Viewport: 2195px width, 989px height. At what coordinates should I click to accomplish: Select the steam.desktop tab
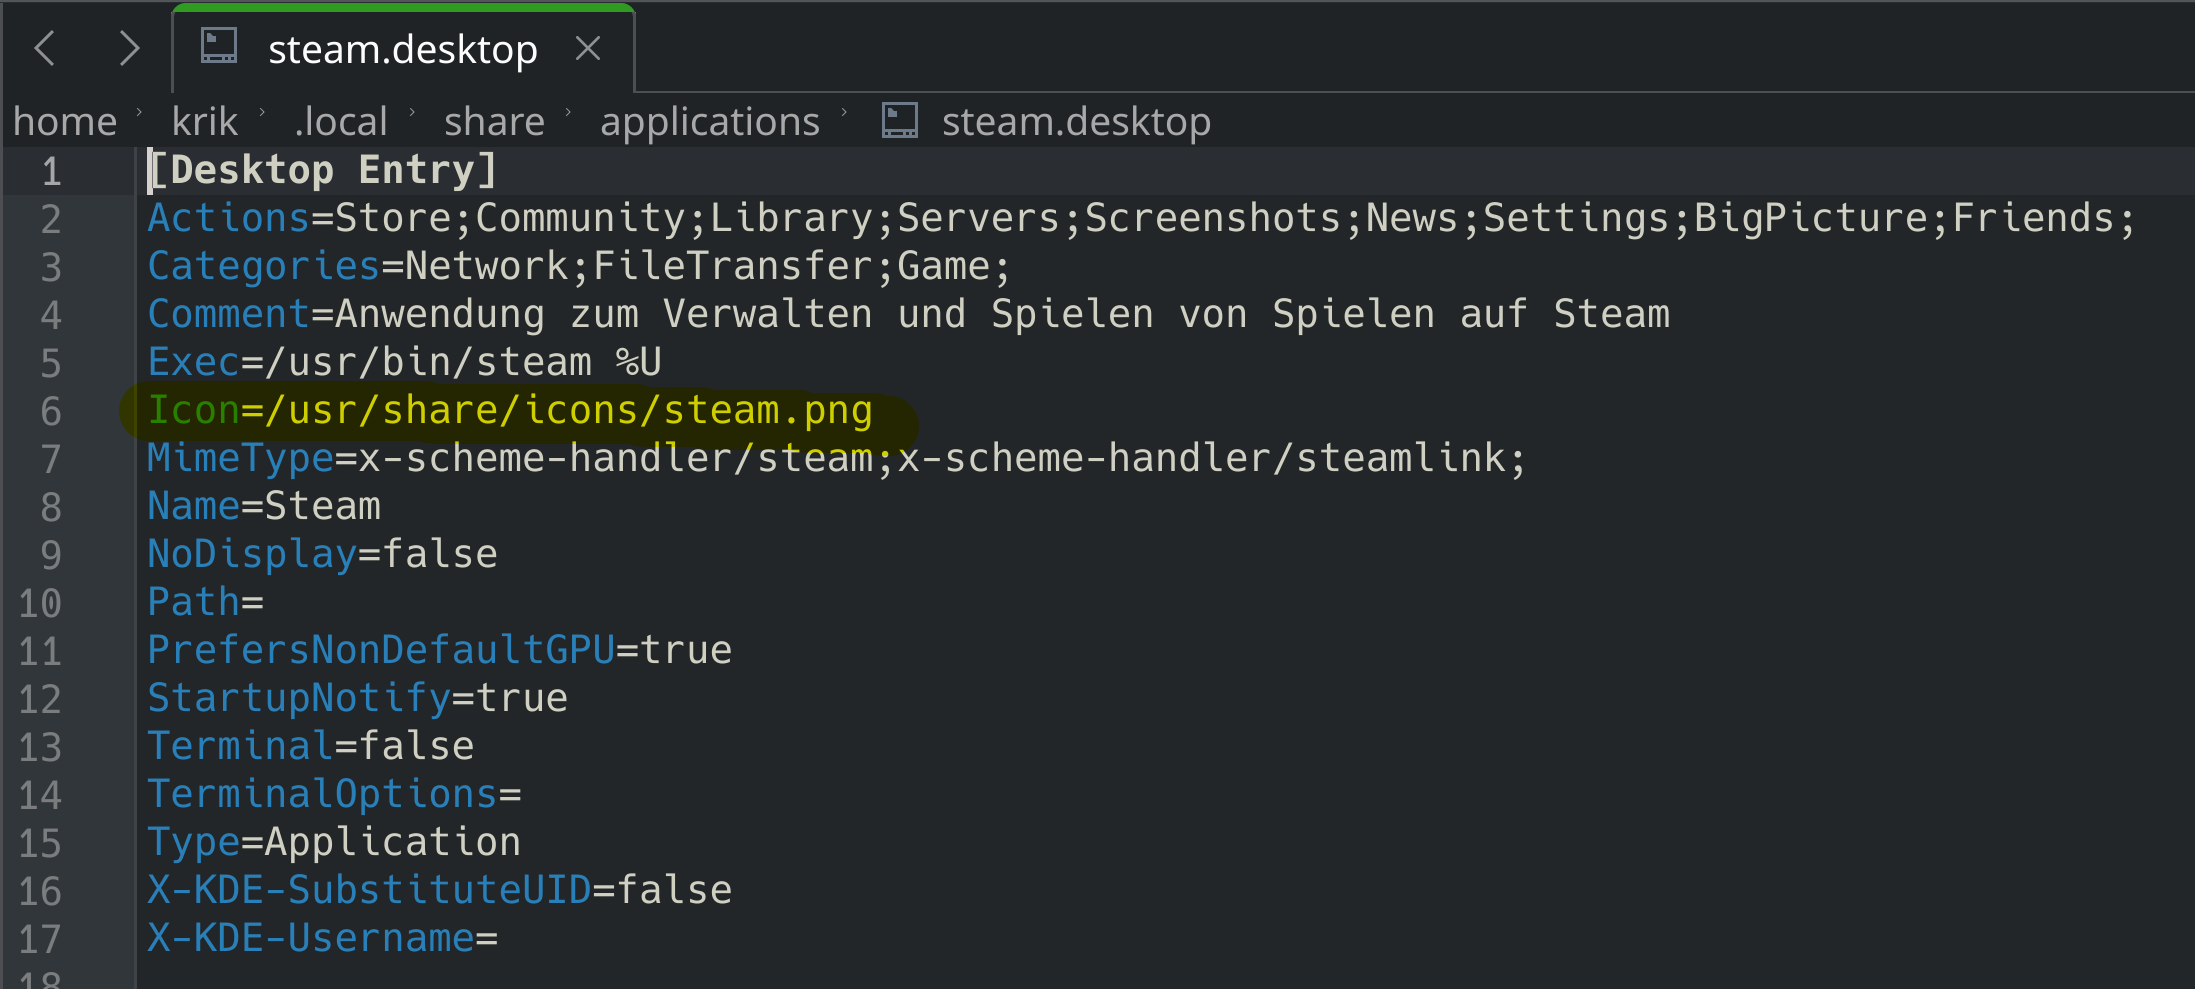click(x=402, y=50)
